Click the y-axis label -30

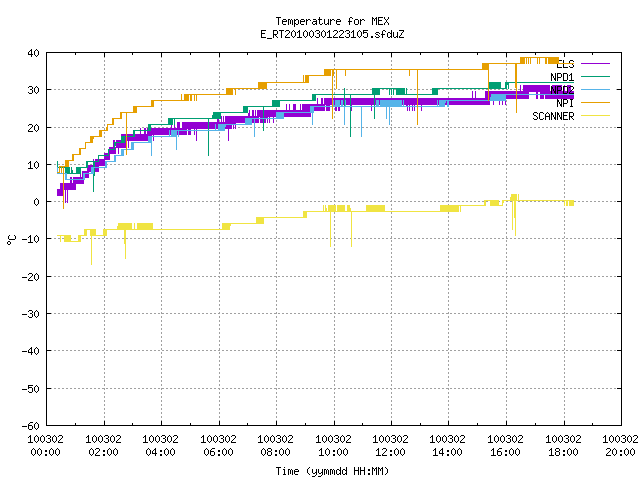[x=31, y=314]
